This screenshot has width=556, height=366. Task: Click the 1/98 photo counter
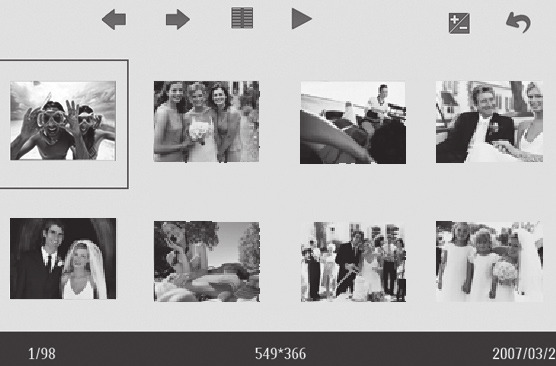click(x=42, y=354)
